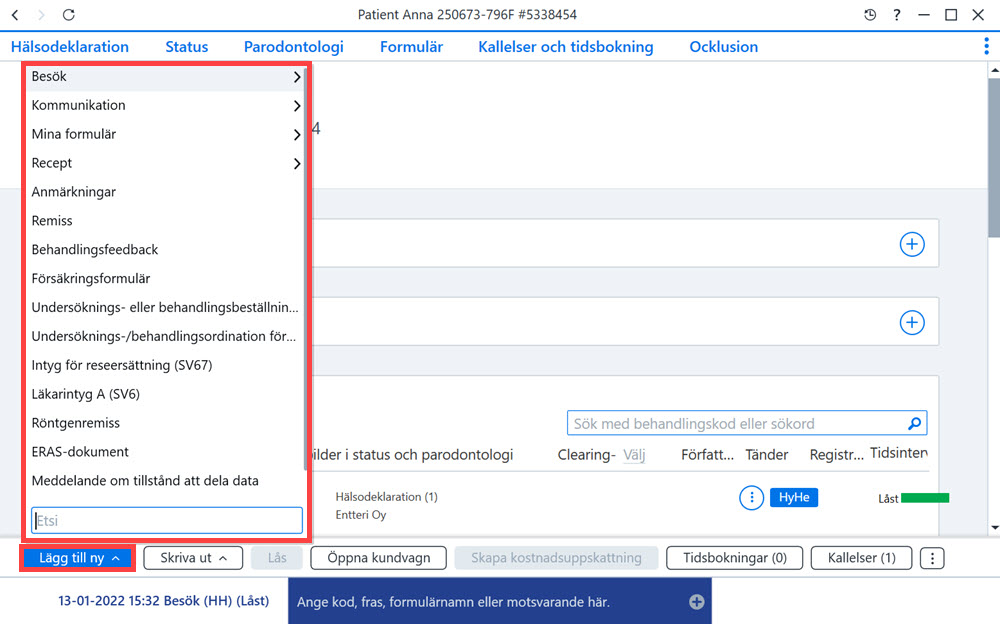The width and height of the screenshot is (1000, 624).
Task: Click the first blue plus circle icon
Action: pyautogui.click(x=912, y=244)
